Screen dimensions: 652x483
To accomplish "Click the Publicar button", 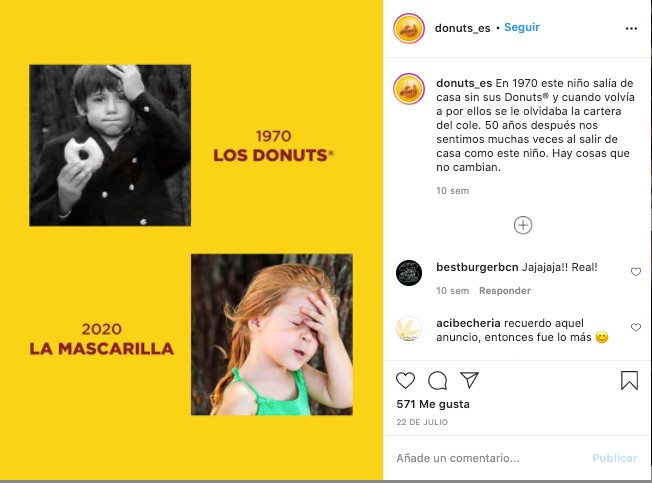I will [614, 458].
